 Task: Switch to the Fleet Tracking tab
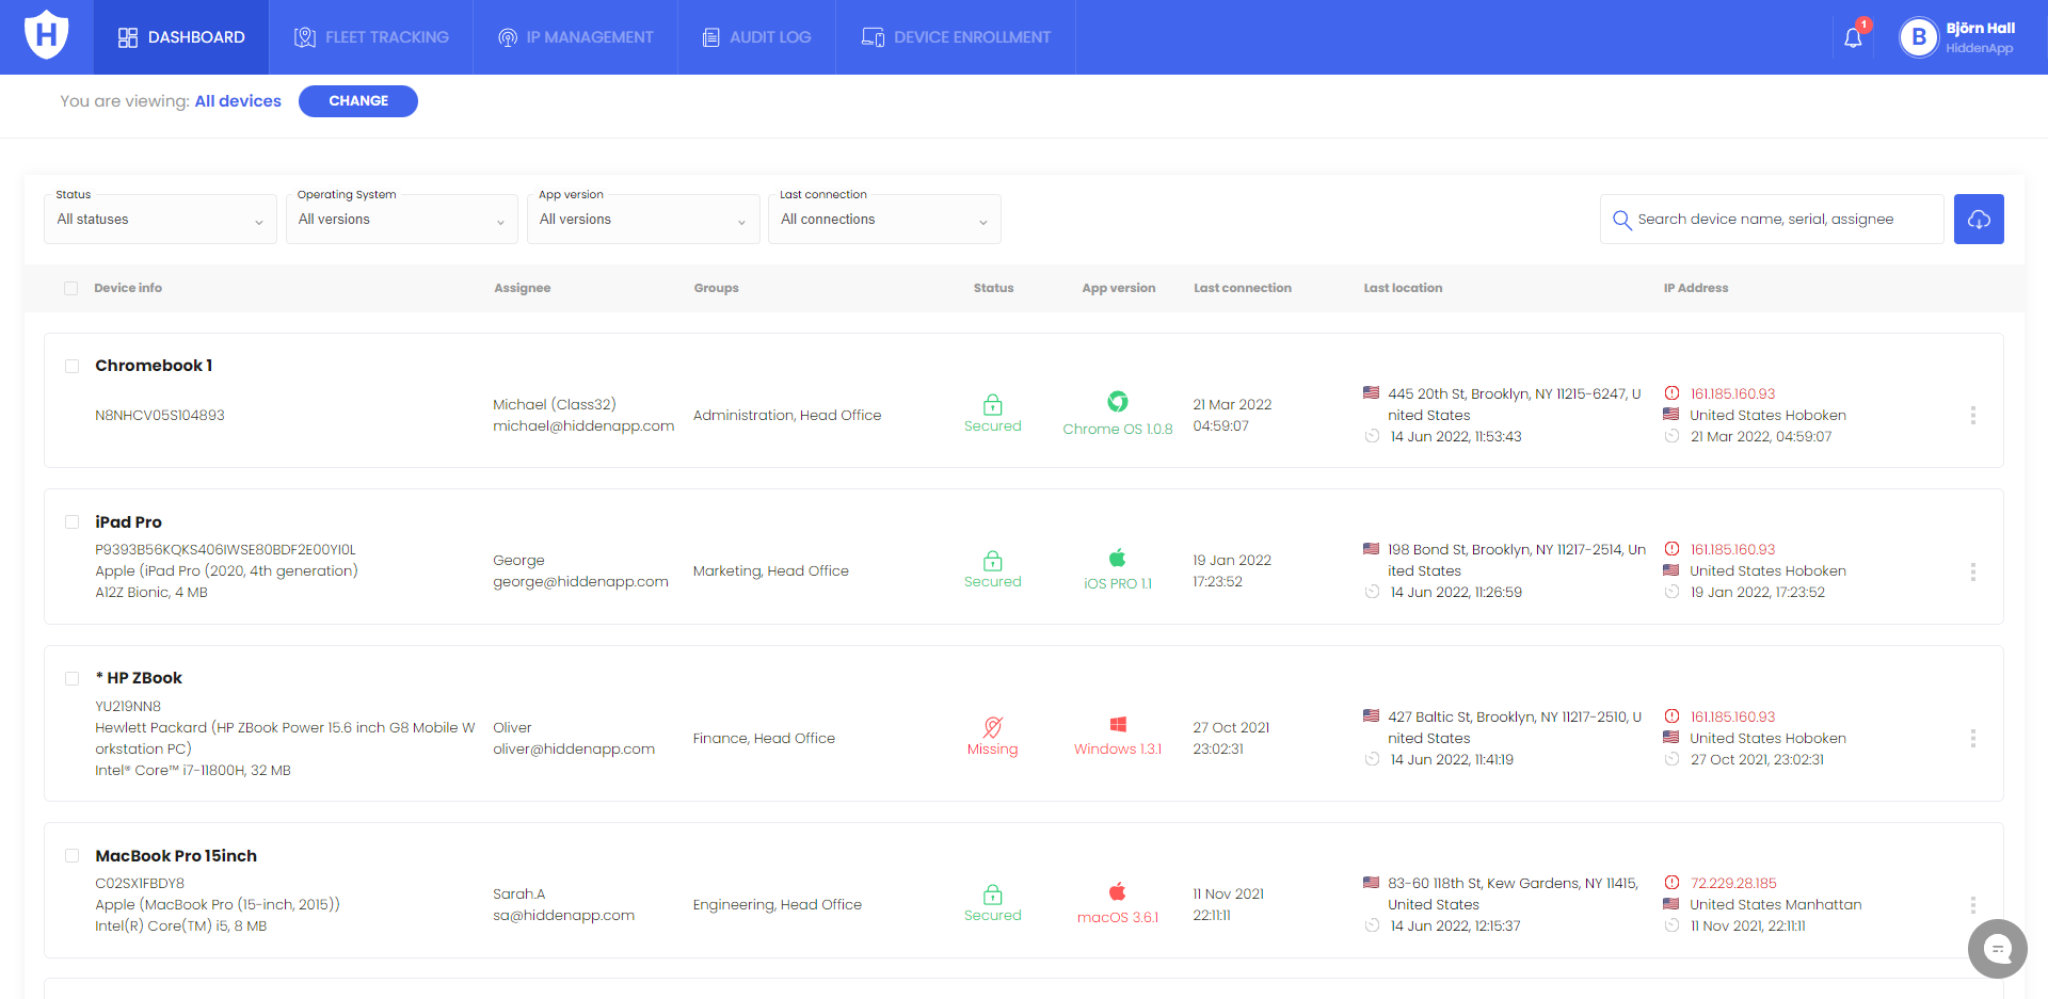coord(371,36)
